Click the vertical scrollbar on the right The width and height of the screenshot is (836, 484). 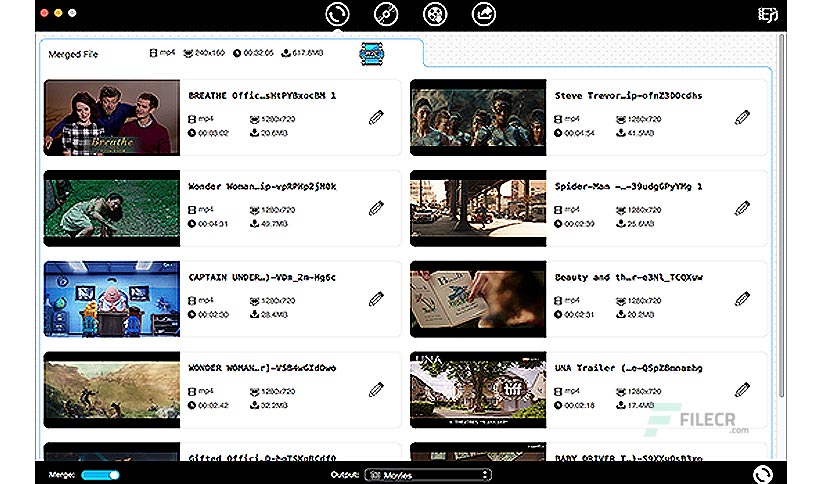pyautogui.click(x=782, y=216)
